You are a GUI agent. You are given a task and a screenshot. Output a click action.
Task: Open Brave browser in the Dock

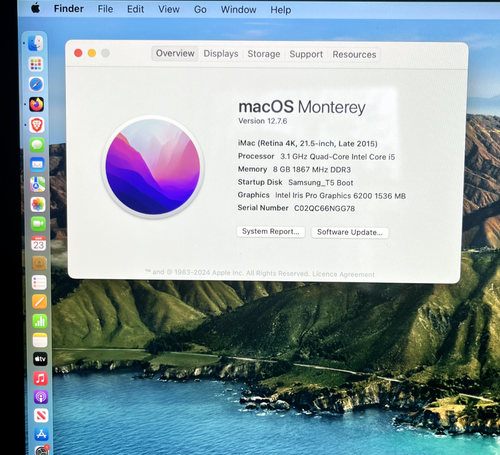[37, 125]
